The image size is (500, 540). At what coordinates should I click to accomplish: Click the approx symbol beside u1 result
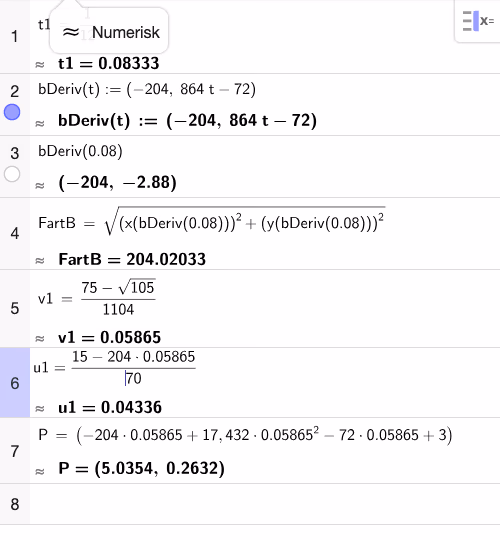[40, 408]
